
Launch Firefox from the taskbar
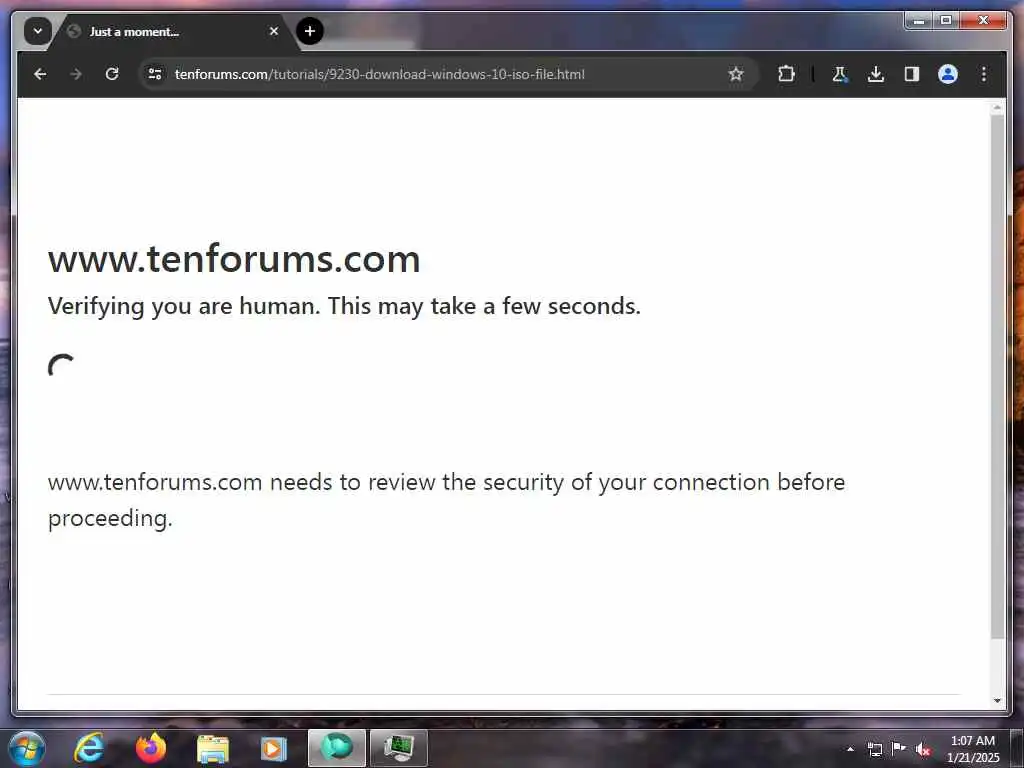151,748
